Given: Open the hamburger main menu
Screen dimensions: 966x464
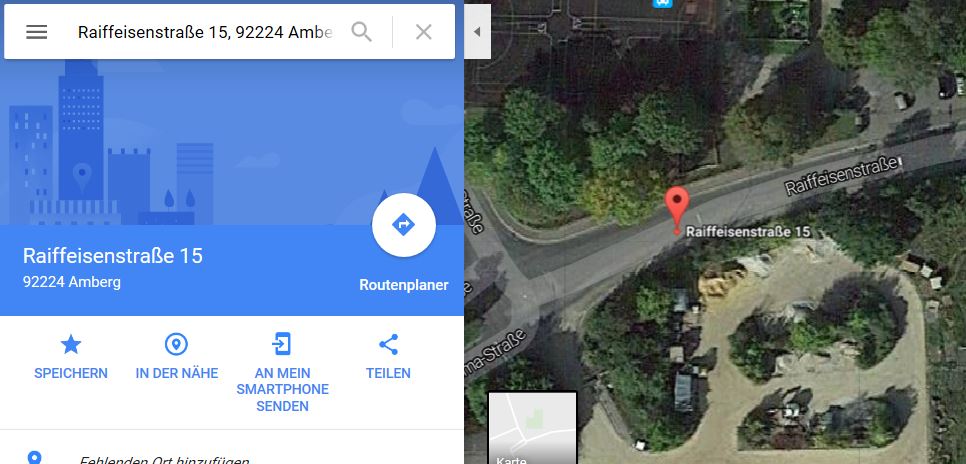Looking at the screenshot, I should [x=36, y=32].
